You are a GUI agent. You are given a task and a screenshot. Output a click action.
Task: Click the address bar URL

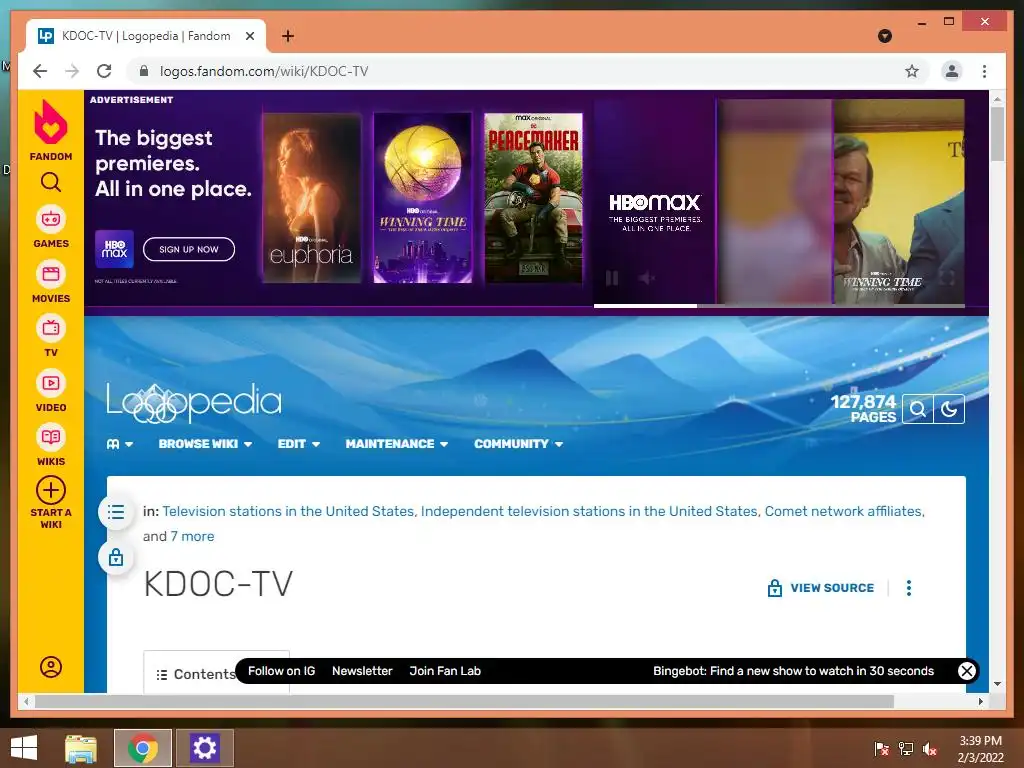(x=264, y=71)
